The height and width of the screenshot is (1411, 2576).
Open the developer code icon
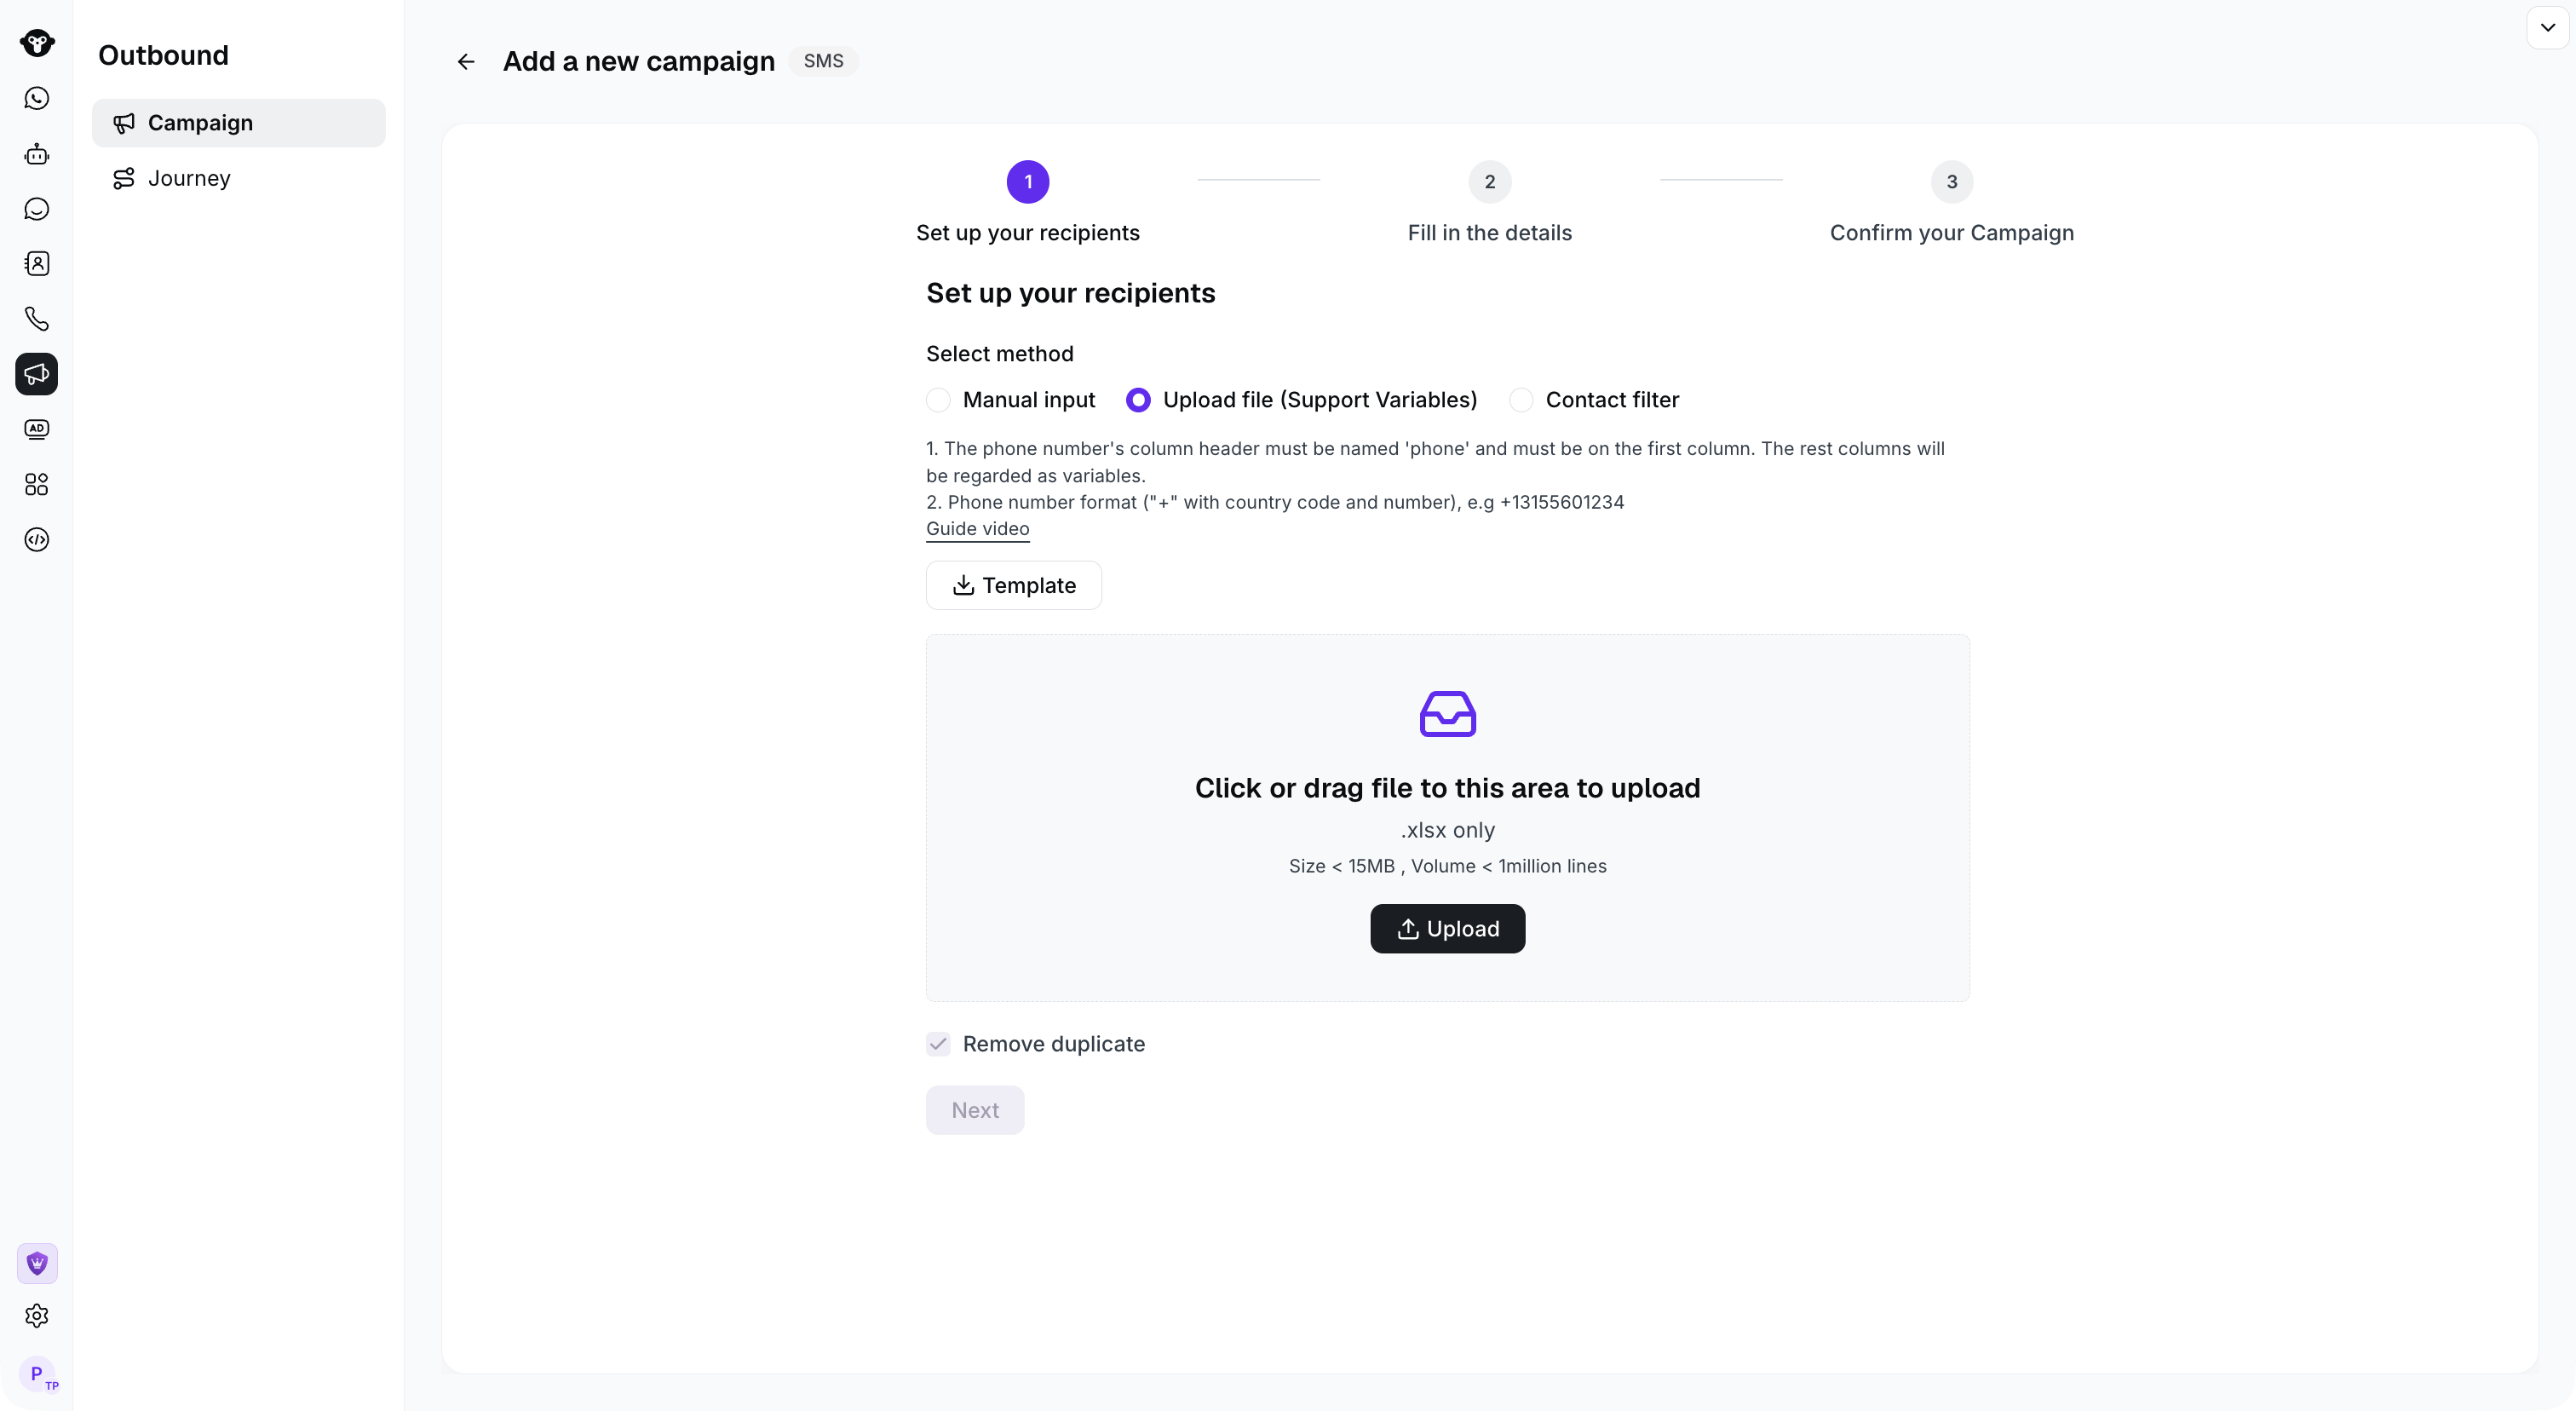(37, 540)
